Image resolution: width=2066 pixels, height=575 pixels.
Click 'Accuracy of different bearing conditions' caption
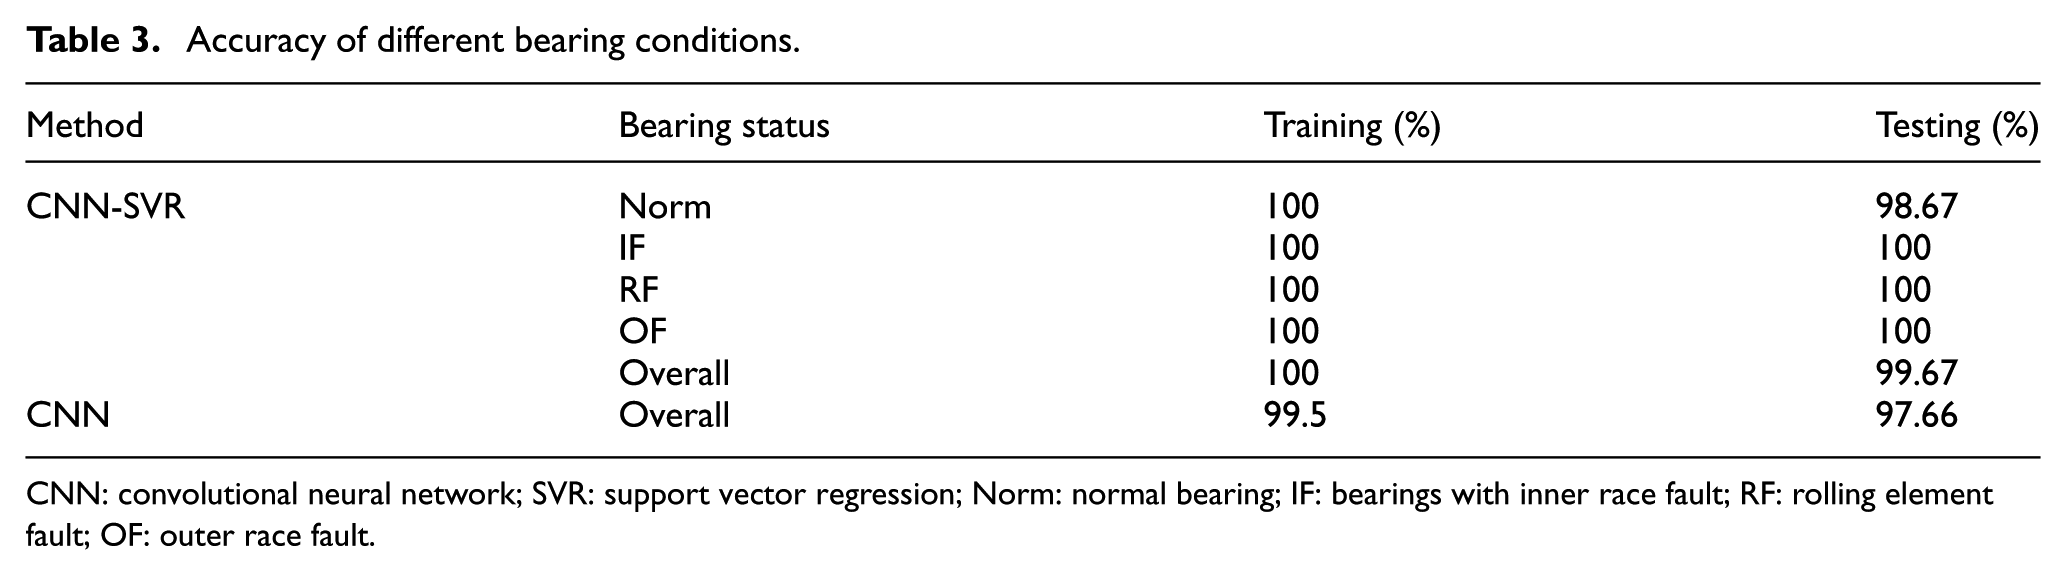click(493, 41)
